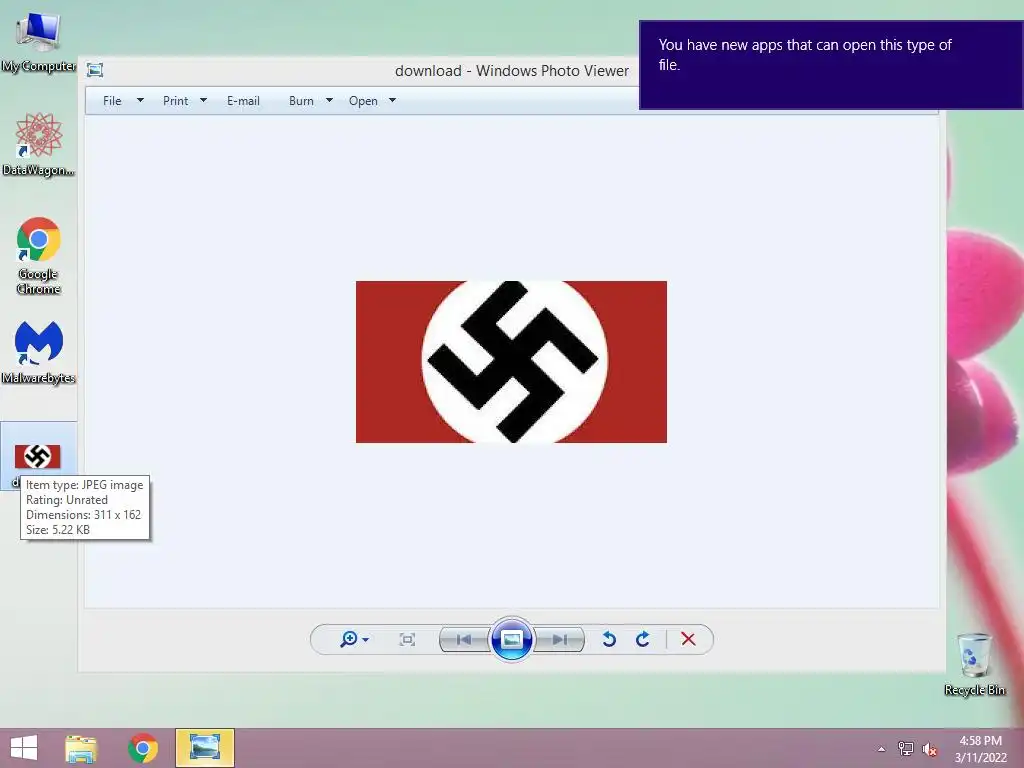Screen dimensions: 1024x768
Task: Rotate the photo counterclockwise
Action: [609, 639]
